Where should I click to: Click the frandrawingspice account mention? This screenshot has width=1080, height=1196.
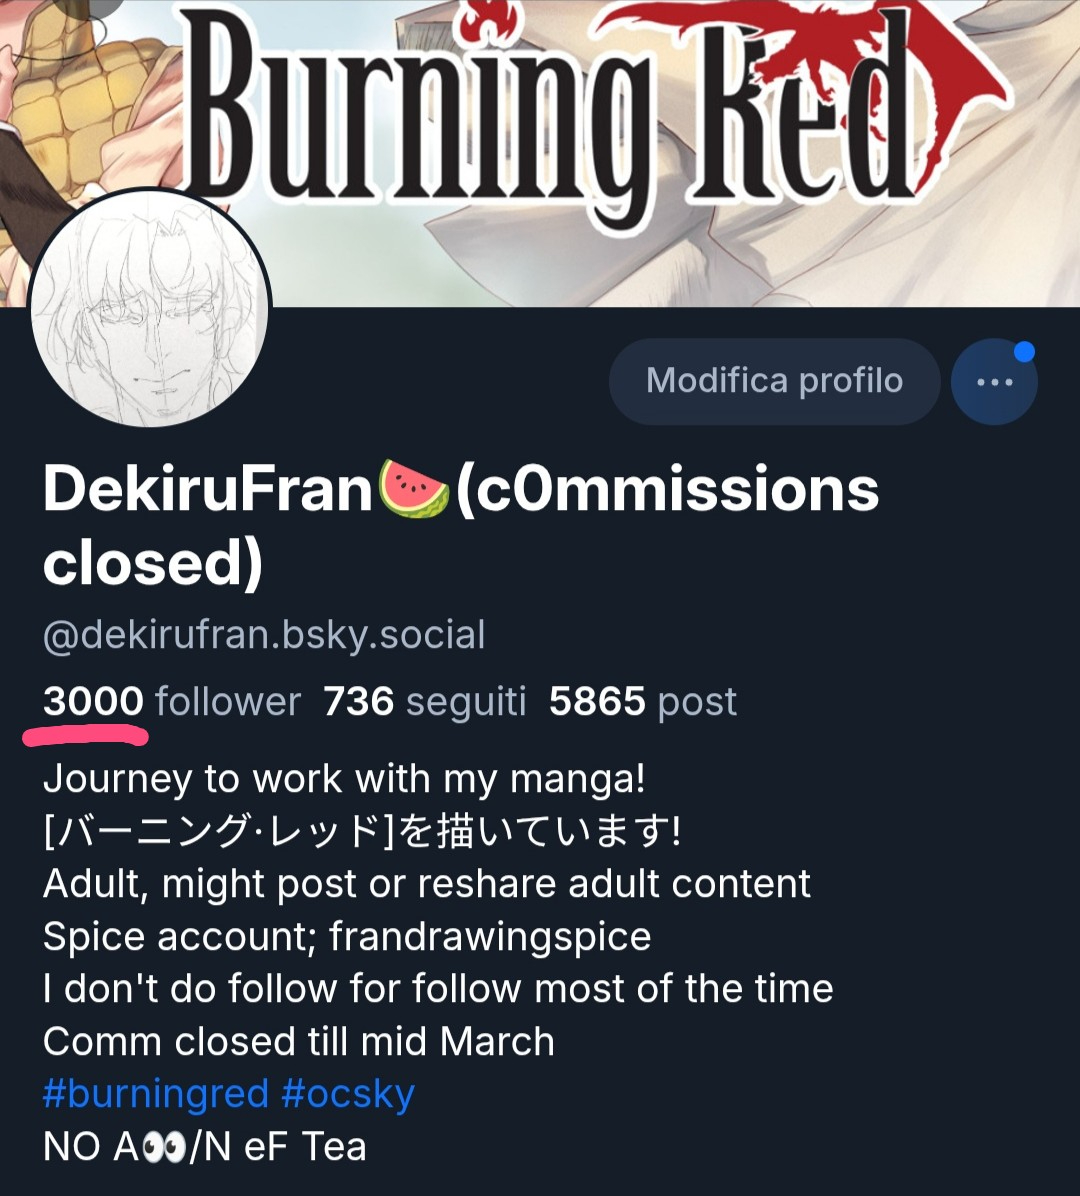[490, 937]
